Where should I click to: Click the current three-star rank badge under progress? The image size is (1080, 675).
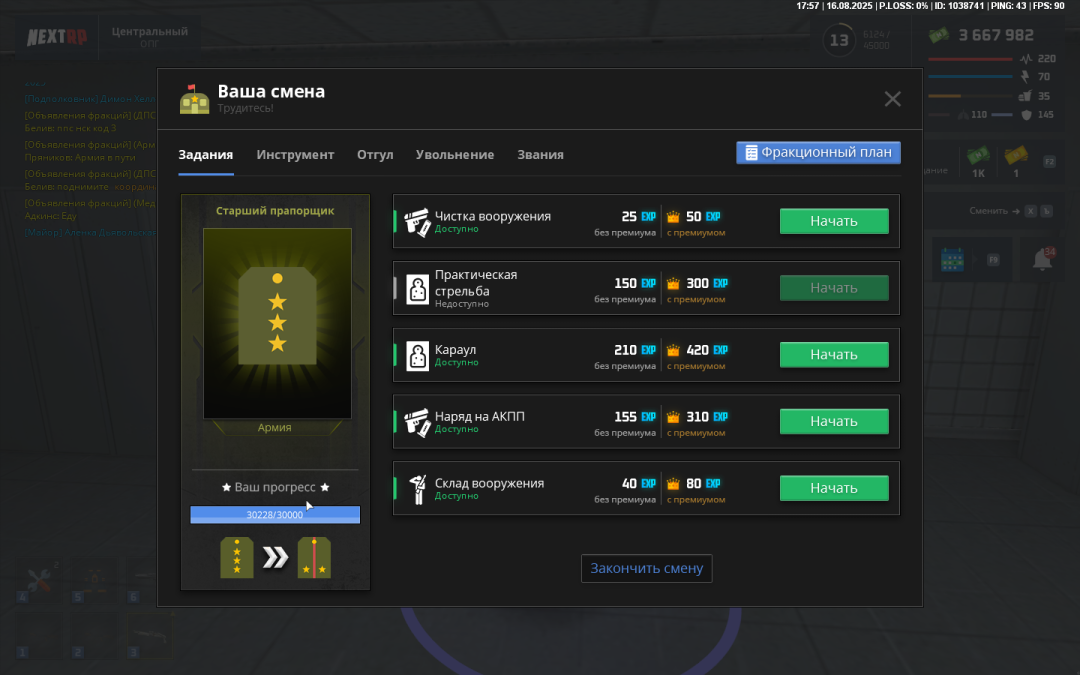click(237, 557)
